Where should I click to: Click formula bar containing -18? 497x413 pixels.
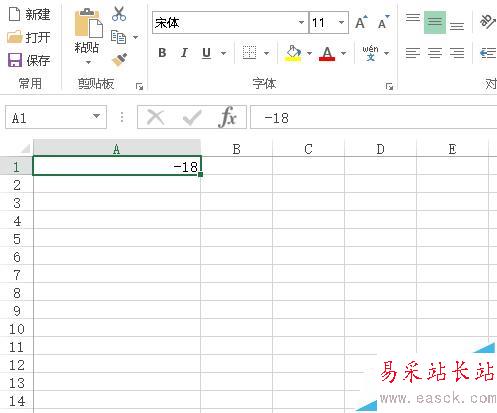373,117
